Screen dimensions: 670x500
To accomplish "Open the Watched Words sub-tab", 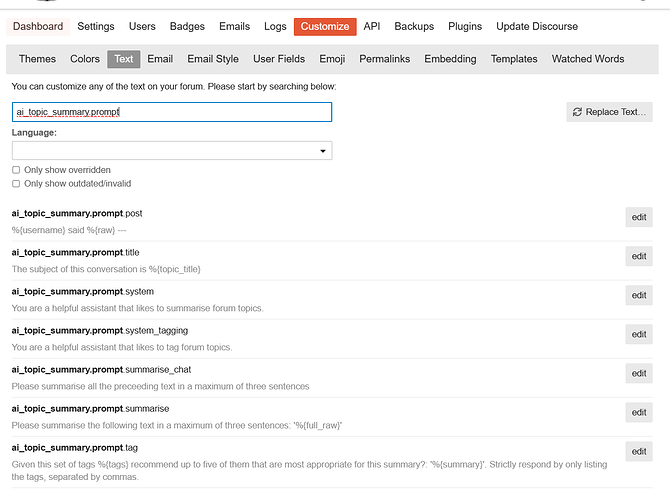I will 588,59.
